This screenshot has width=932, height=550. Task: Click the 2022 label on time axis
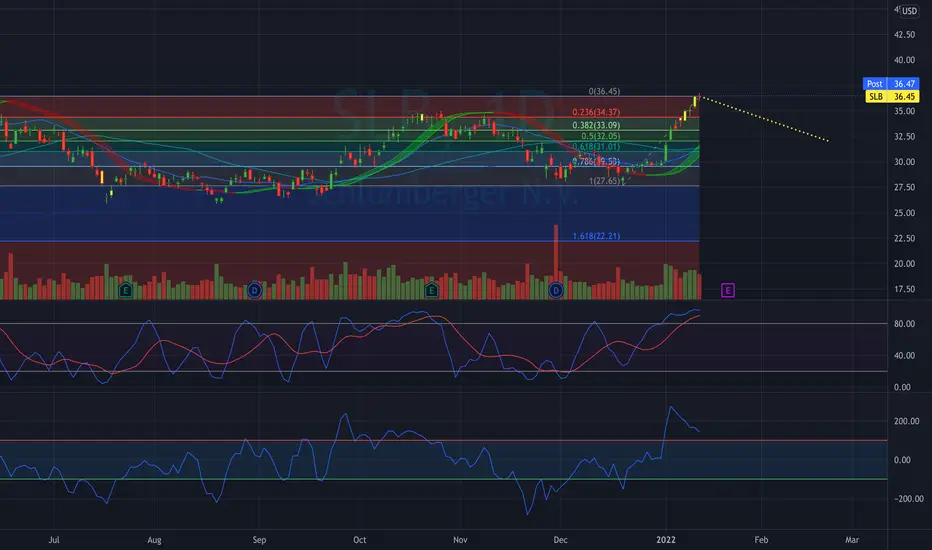click(x=666, y=540)
